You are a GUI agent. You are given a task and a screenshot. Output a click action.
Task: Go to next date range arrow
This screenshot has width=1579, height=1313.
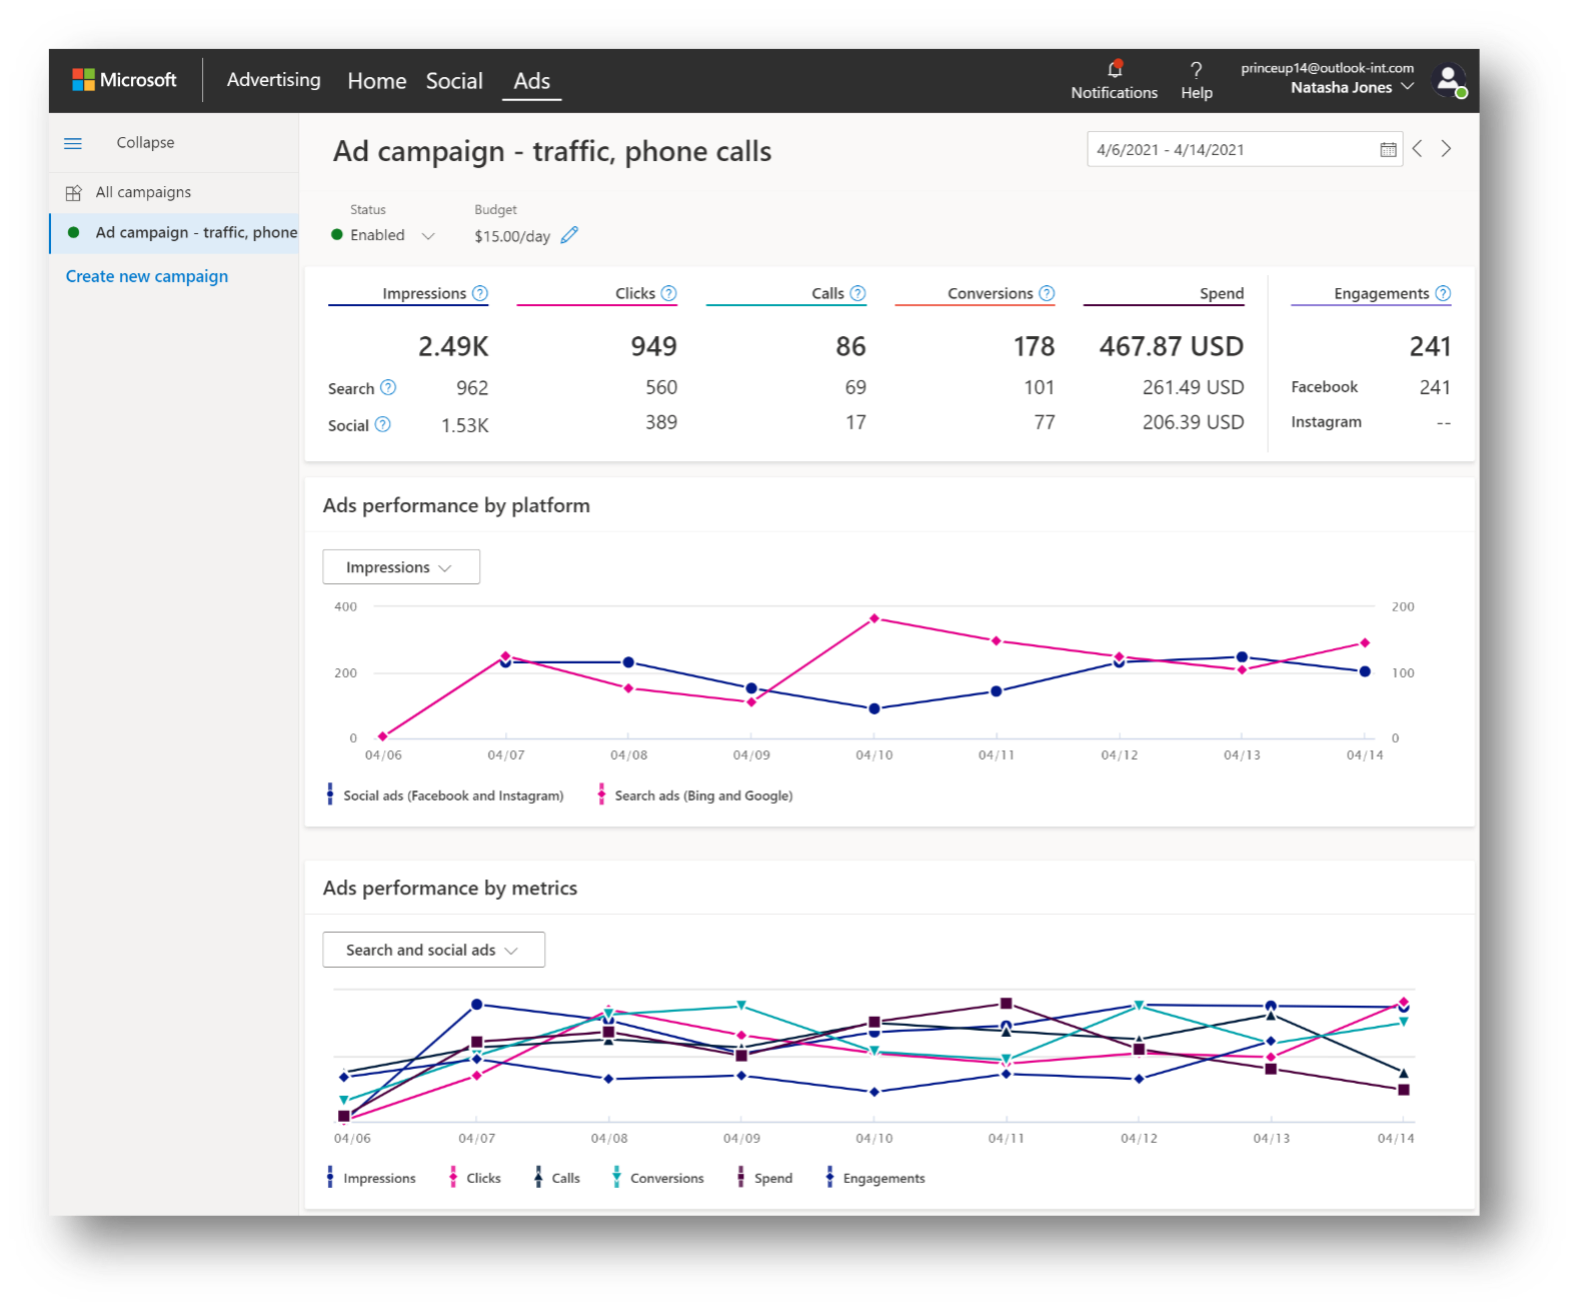[x=1446, y=149]
